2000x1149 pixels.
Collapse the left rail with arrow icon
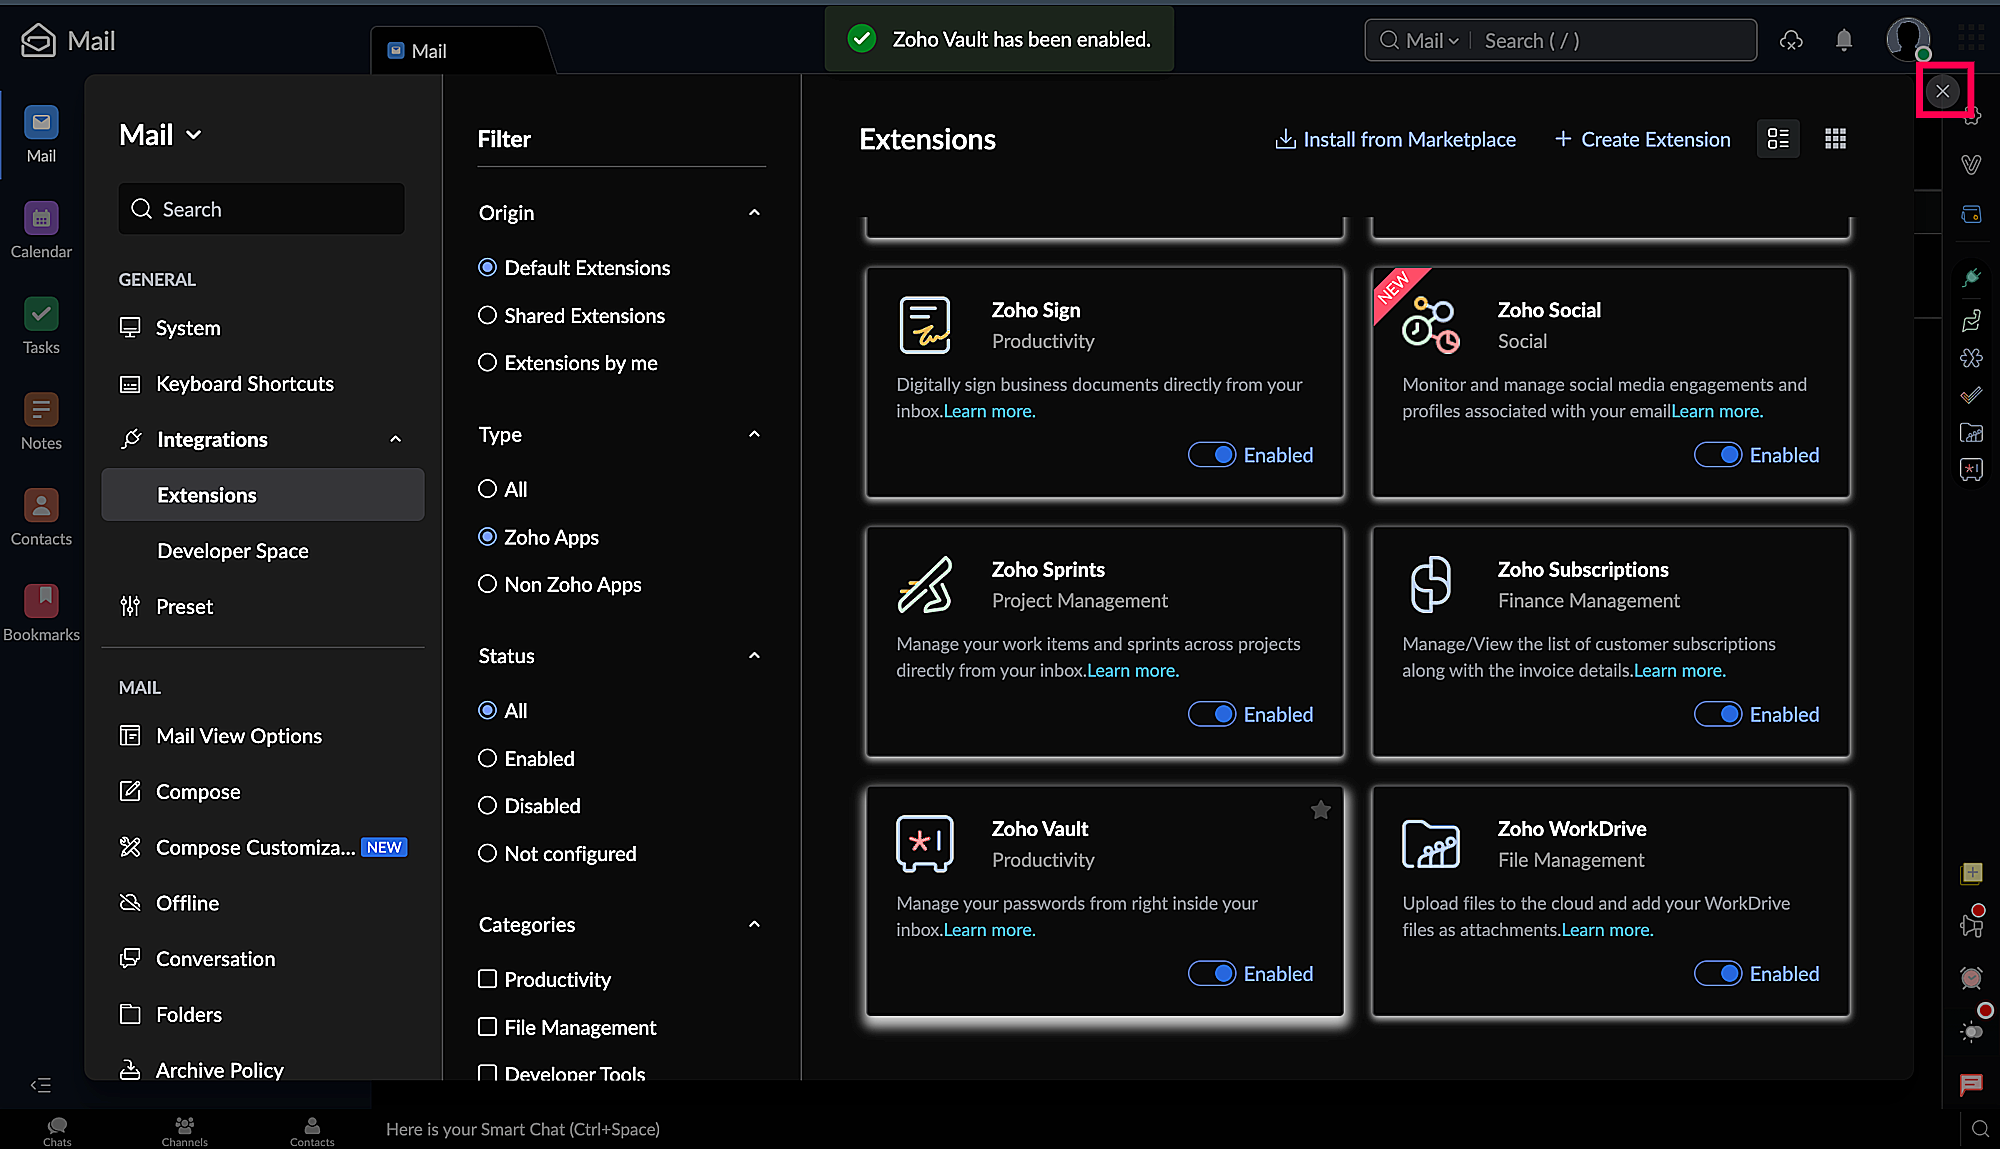40,1085
